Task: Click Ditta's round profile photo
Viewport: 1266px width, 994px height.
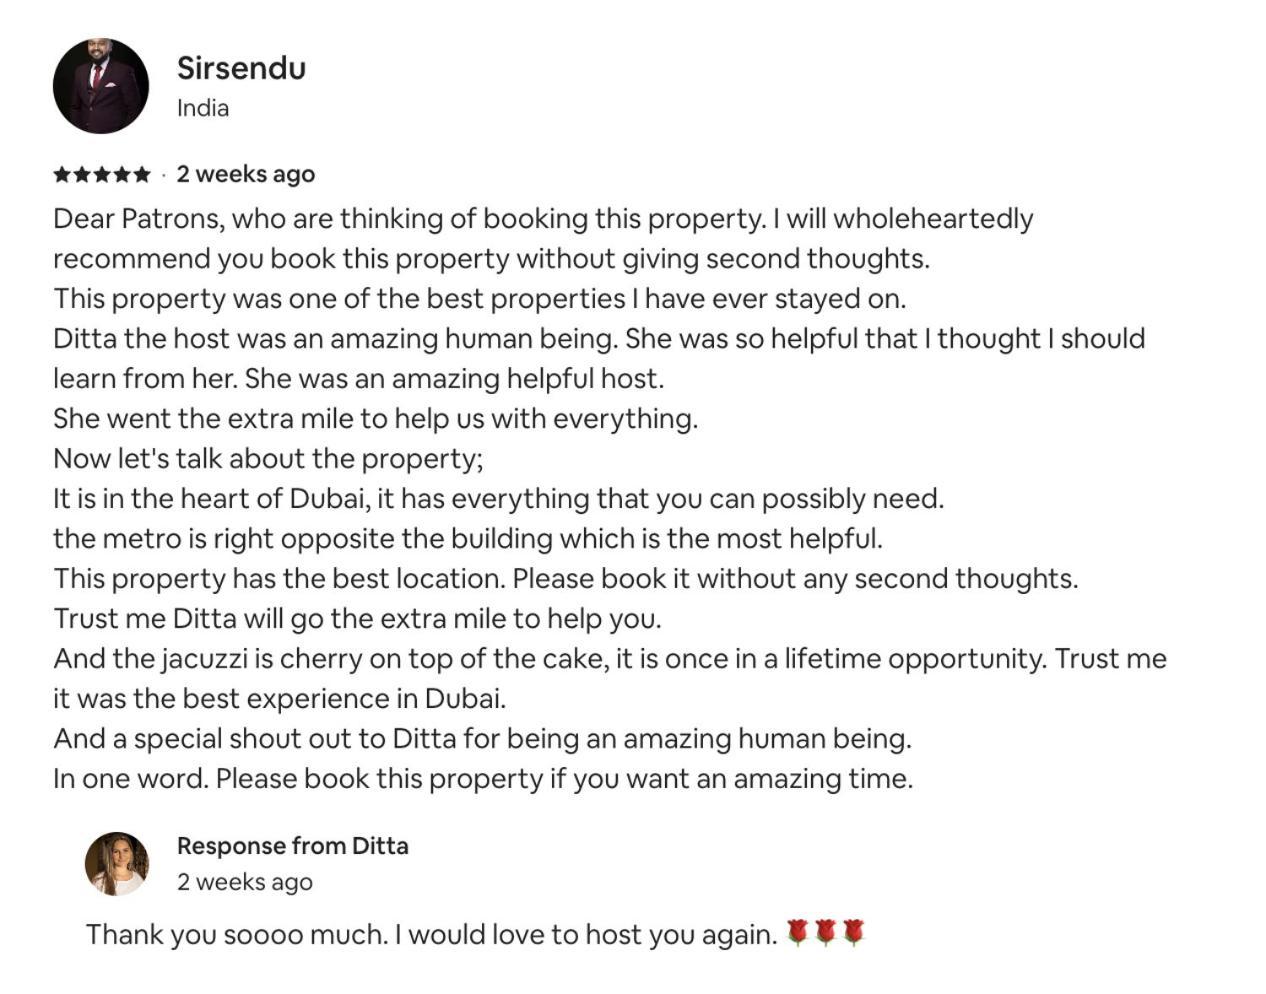Action: 117,863
